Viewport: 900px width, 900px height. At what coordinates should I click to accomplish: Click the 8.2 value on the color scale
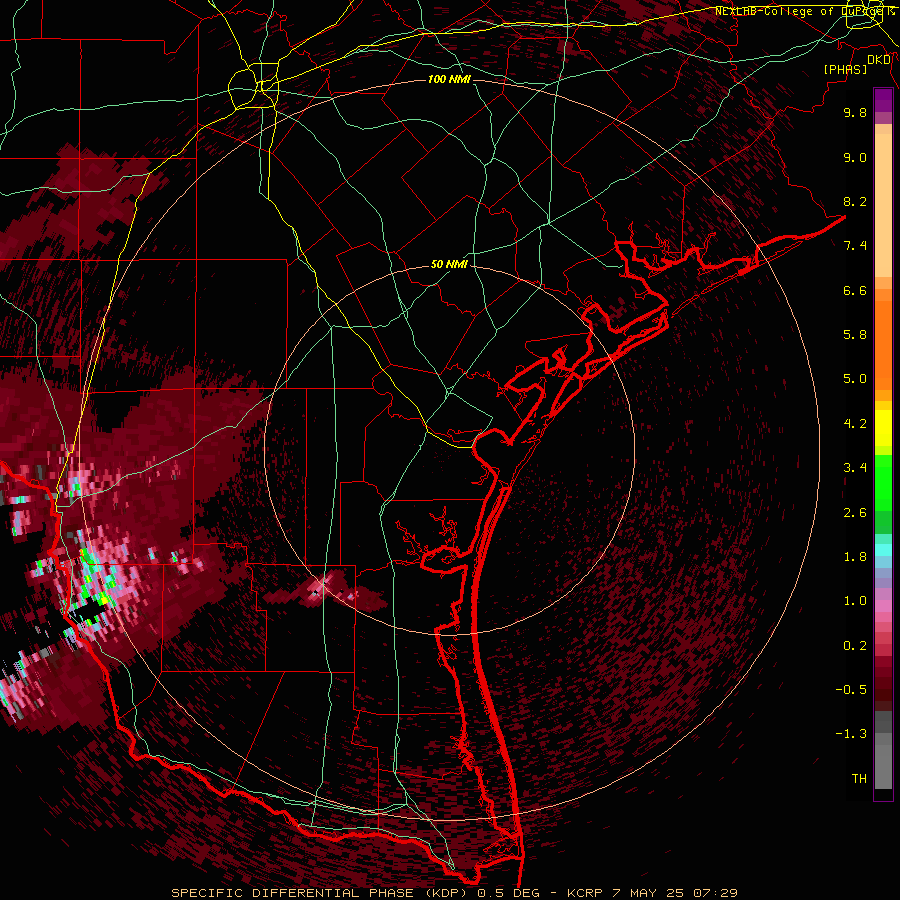point(855,201)
